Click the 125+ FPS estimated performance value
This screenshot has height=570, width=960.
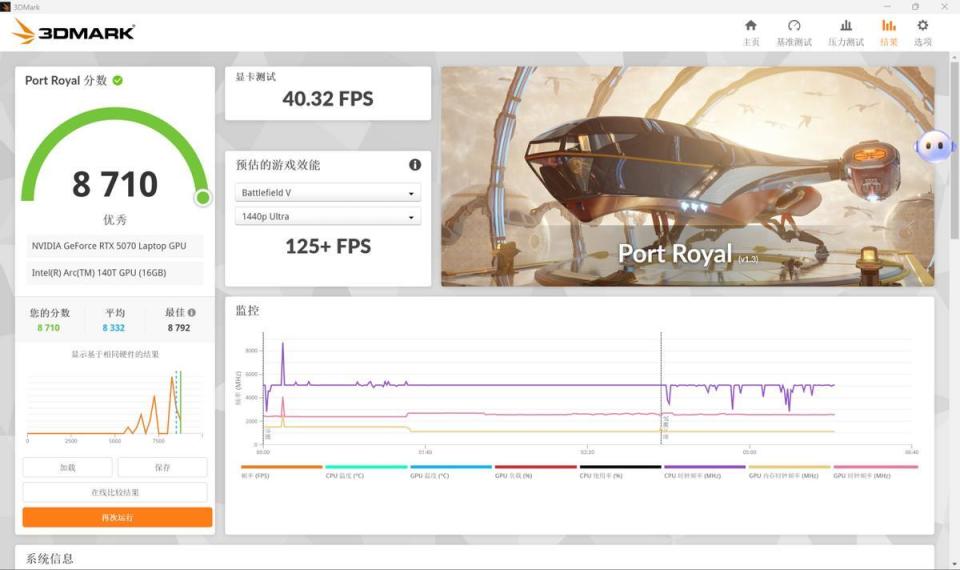tap(328, 246)
